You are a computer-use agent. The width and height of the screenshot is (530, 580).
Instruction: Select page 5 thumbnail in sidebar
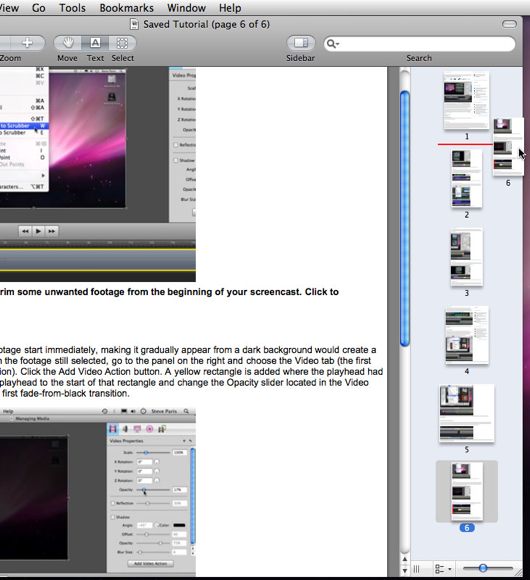(466, 413)
